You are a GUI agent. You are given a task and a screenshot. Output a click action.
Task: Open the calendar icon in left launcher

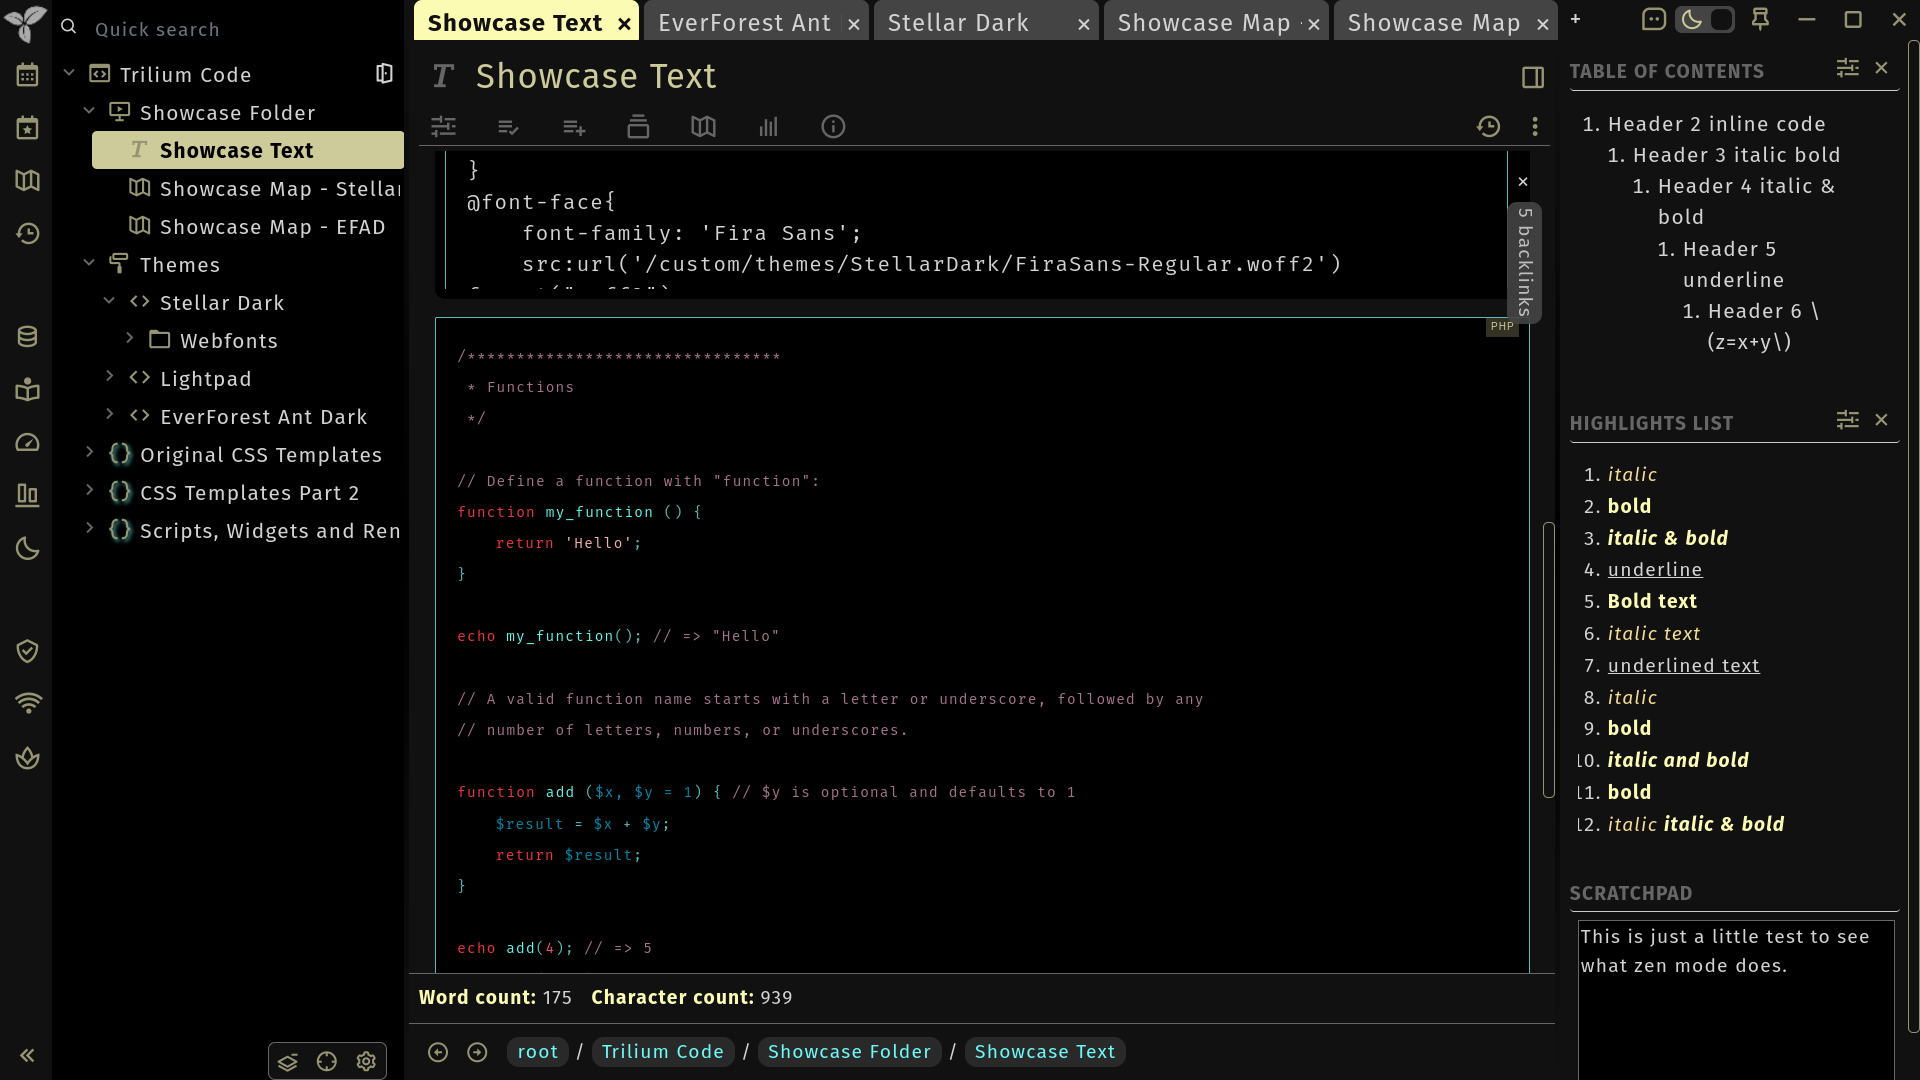[x=27, y=75]
